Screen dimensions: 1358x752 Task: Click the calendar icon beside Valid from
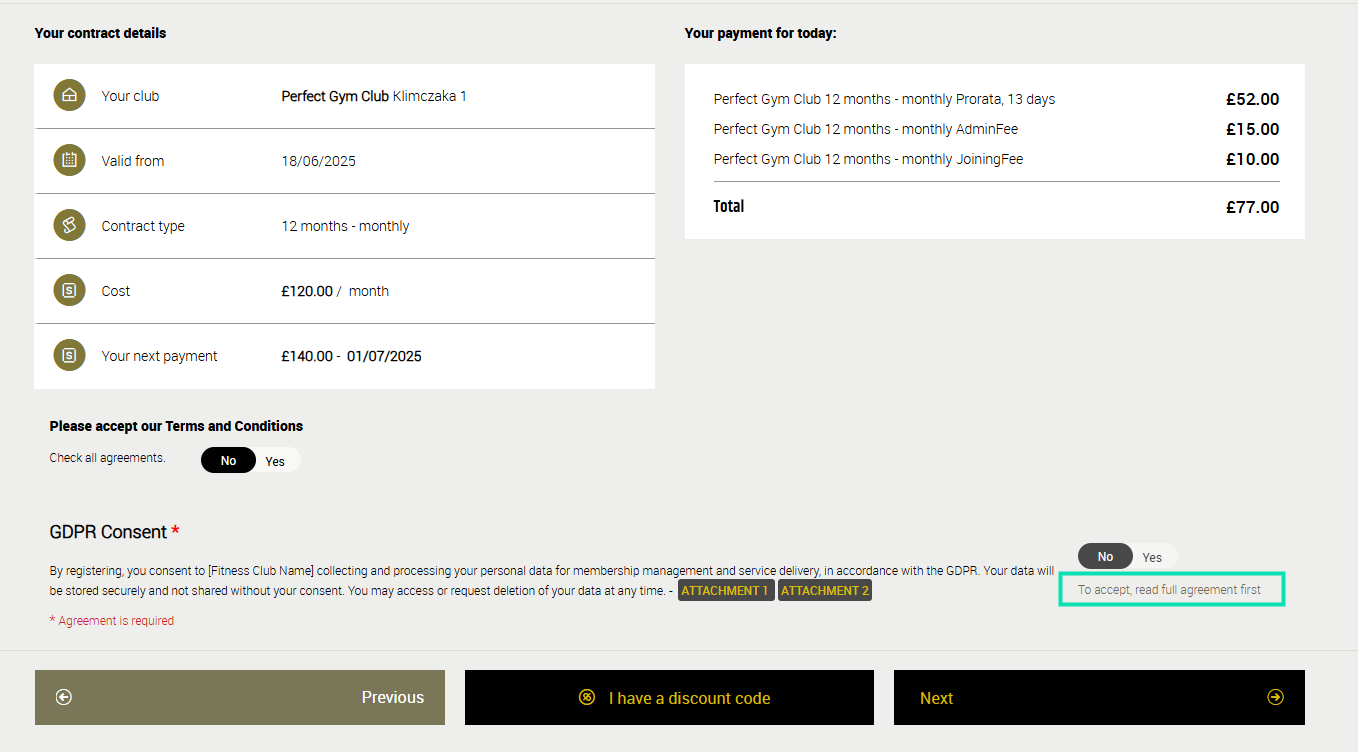pyautogui.click(x=69, y=160)
